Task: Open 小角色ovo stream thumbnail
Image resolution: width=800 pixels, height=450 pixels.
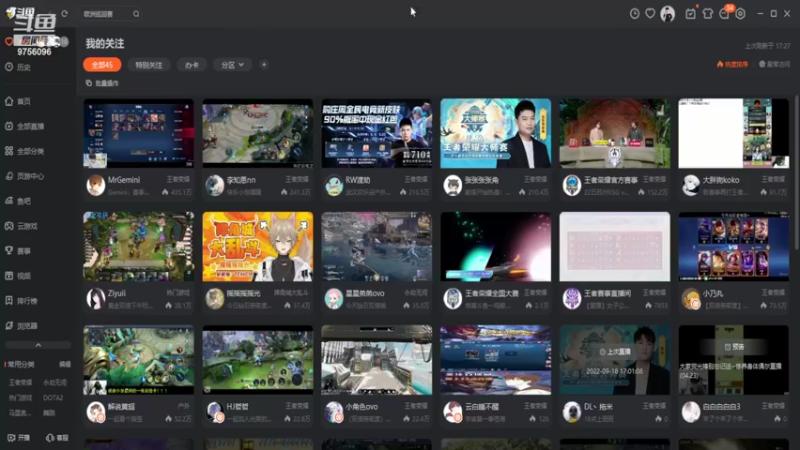Action: click(x=377, y=360)
